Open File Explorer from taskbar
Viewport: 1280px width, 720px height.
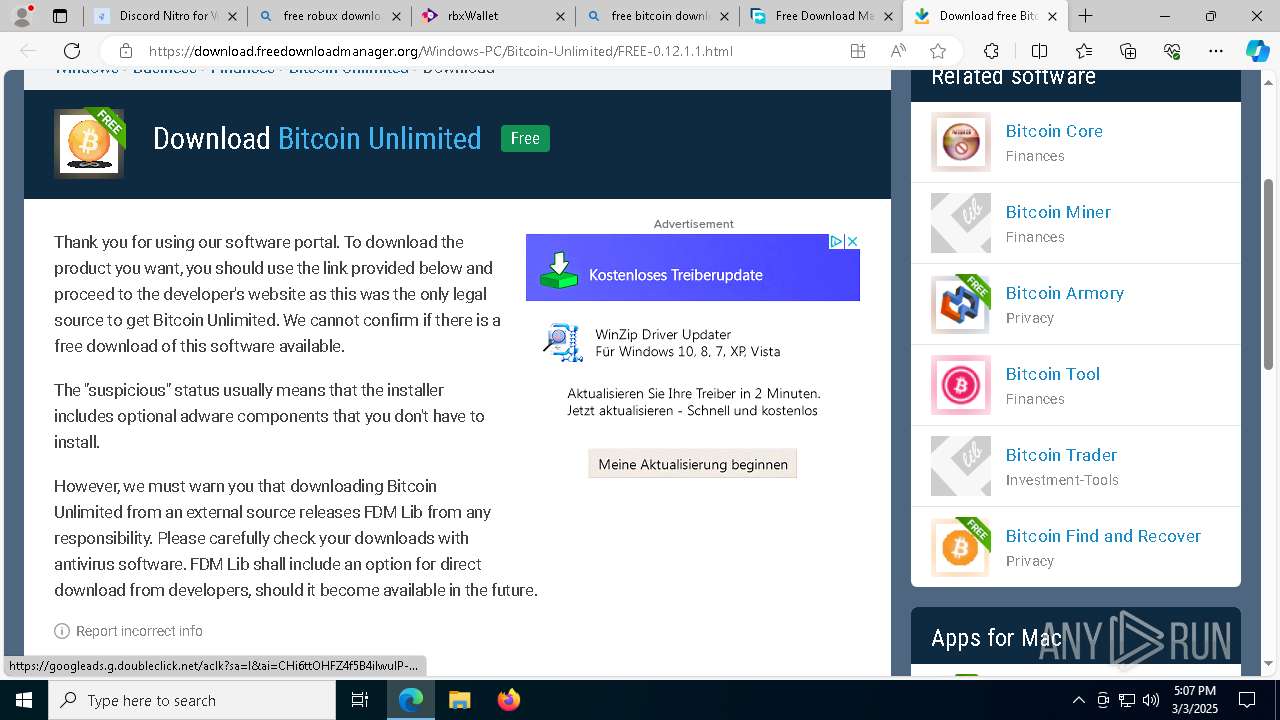459,700
